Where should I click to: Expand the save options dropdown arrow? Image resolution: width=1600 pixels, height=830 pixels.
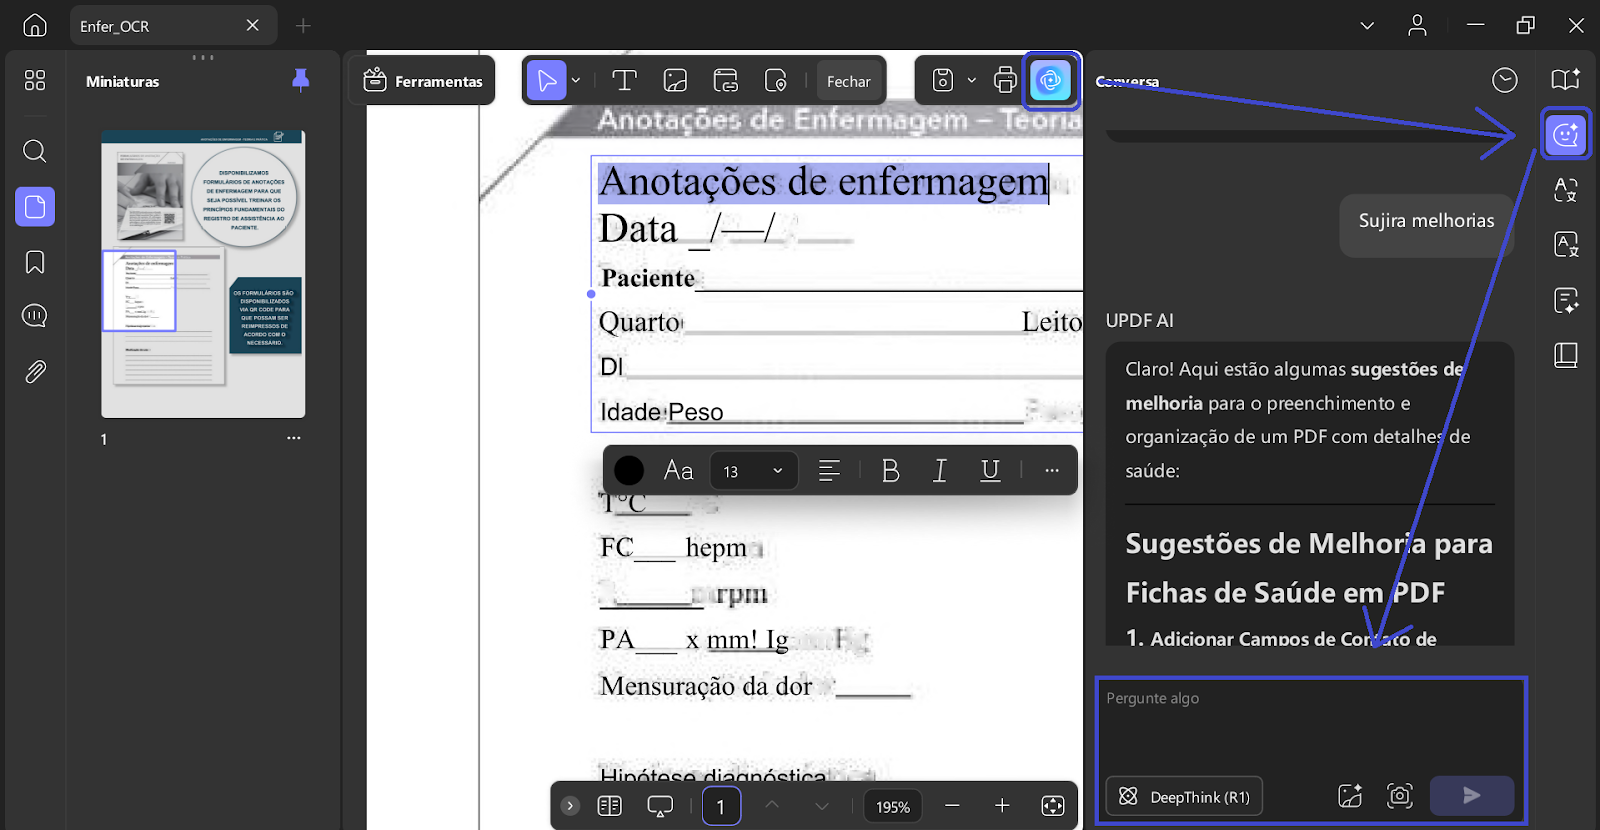pyautogui.click(x=971, y=80)
